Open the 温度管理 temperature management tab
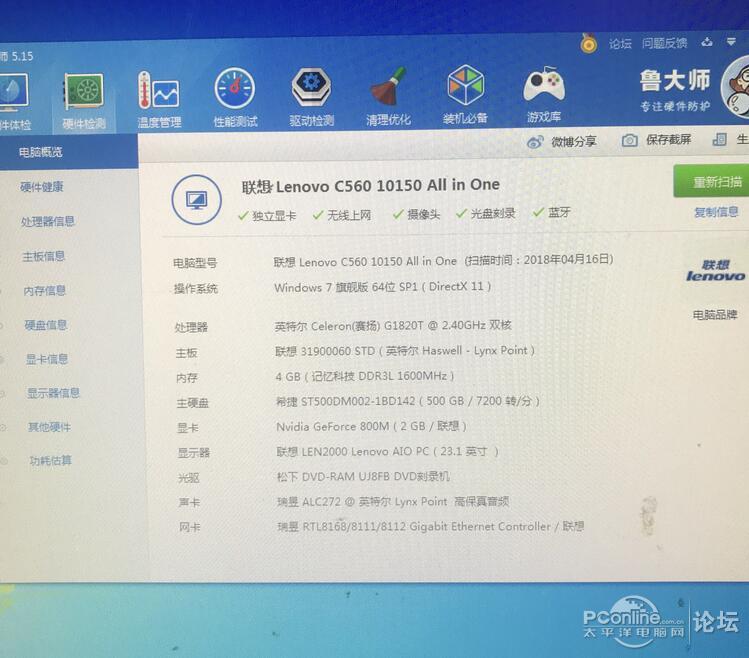749x658 pixels. [x=159, y=99]
